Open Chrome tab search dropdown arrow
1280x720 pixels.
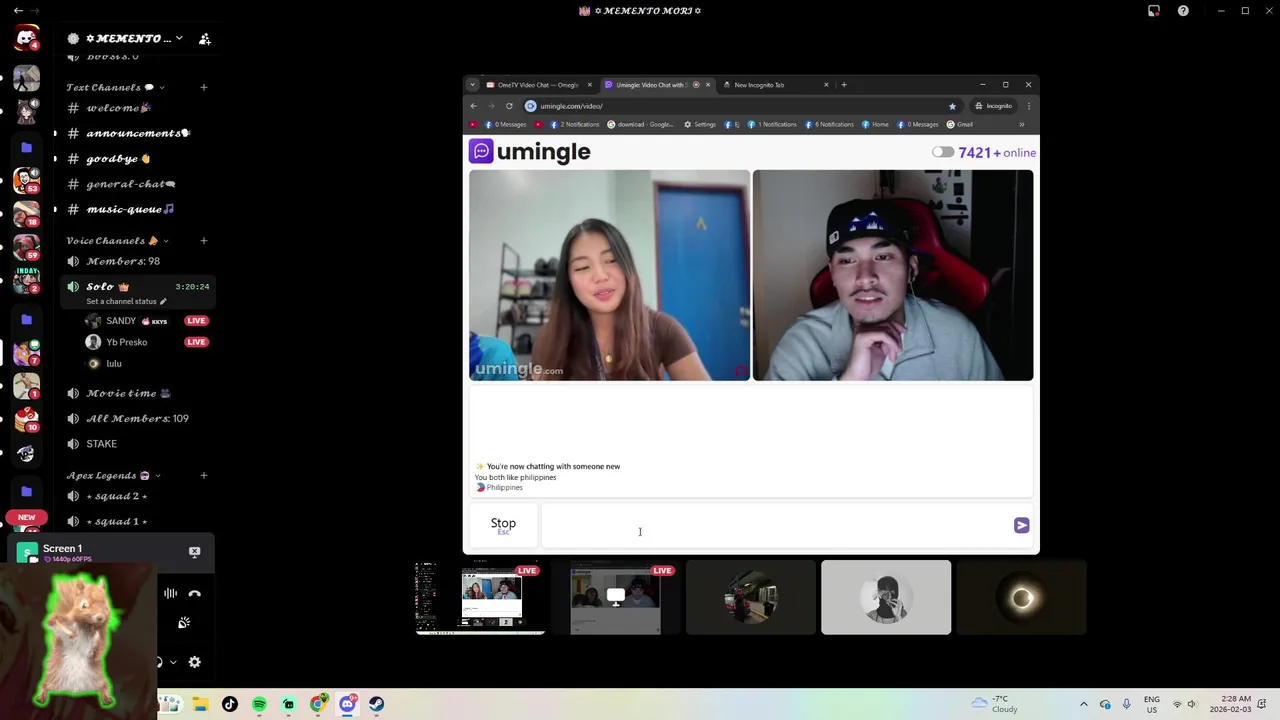pyautogui.click(x=473, y=85)
